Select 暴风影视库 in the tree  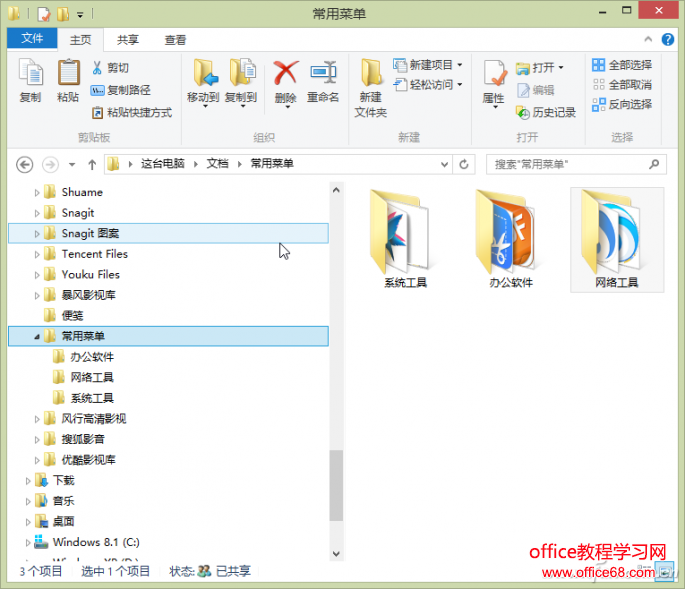pos(88,295)
